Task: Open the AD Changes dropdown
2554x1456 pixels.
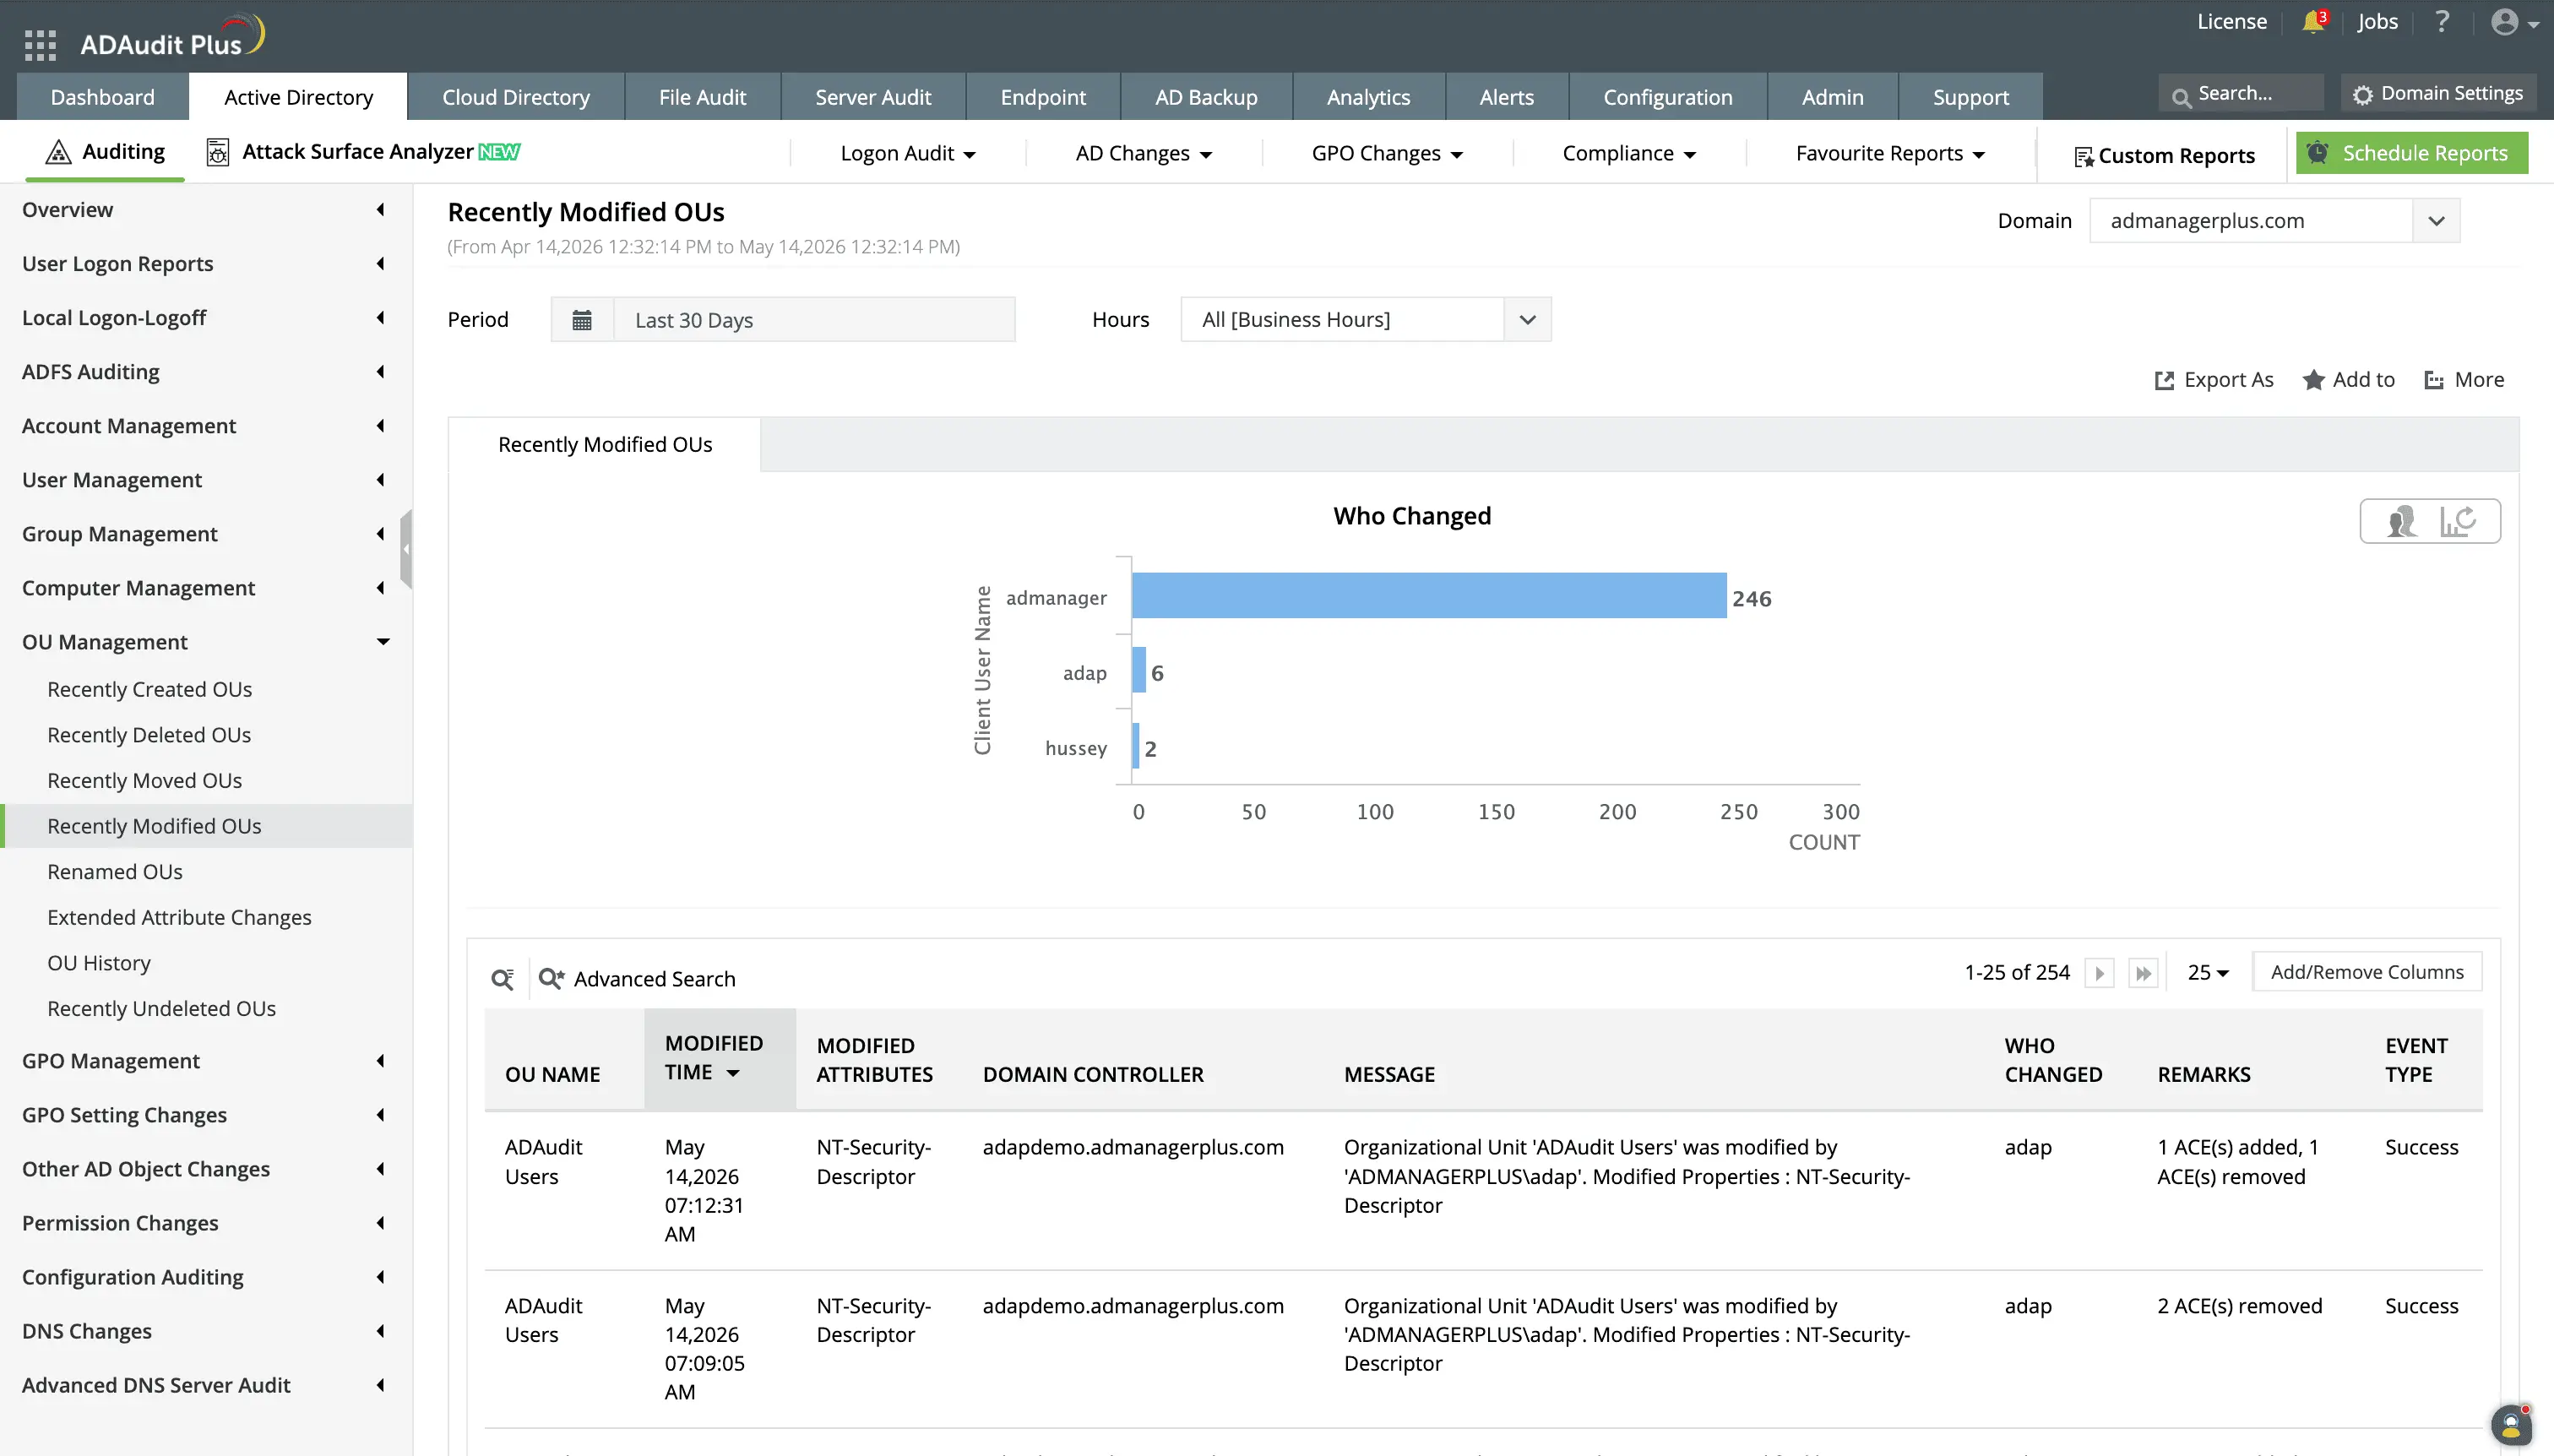Action: (x=1143, y=153)
